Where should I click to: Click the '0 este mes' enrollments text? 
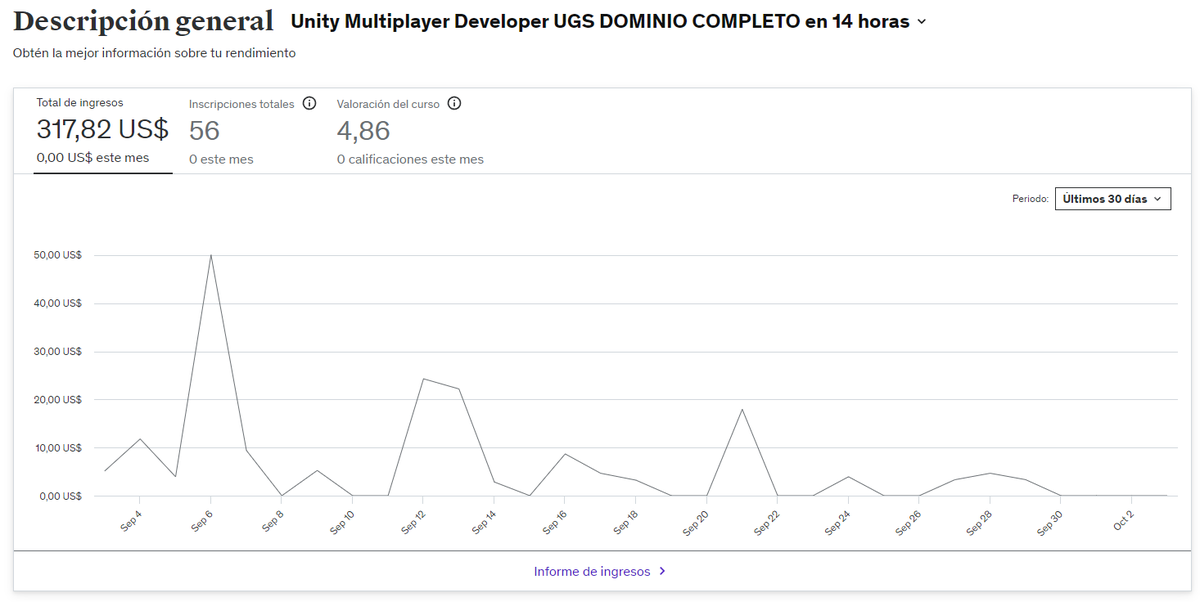click(x=221, y=159)
